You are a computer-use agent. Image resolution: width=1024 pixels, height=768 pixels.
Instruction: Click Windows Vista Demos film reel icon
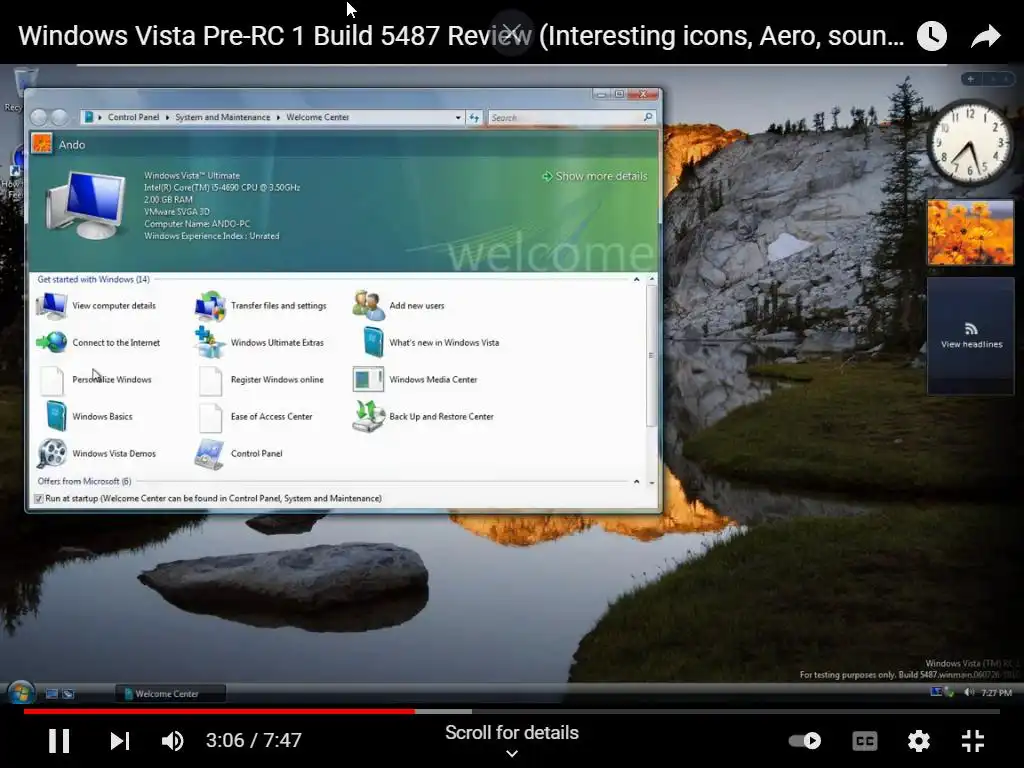[x=52, y=453]
